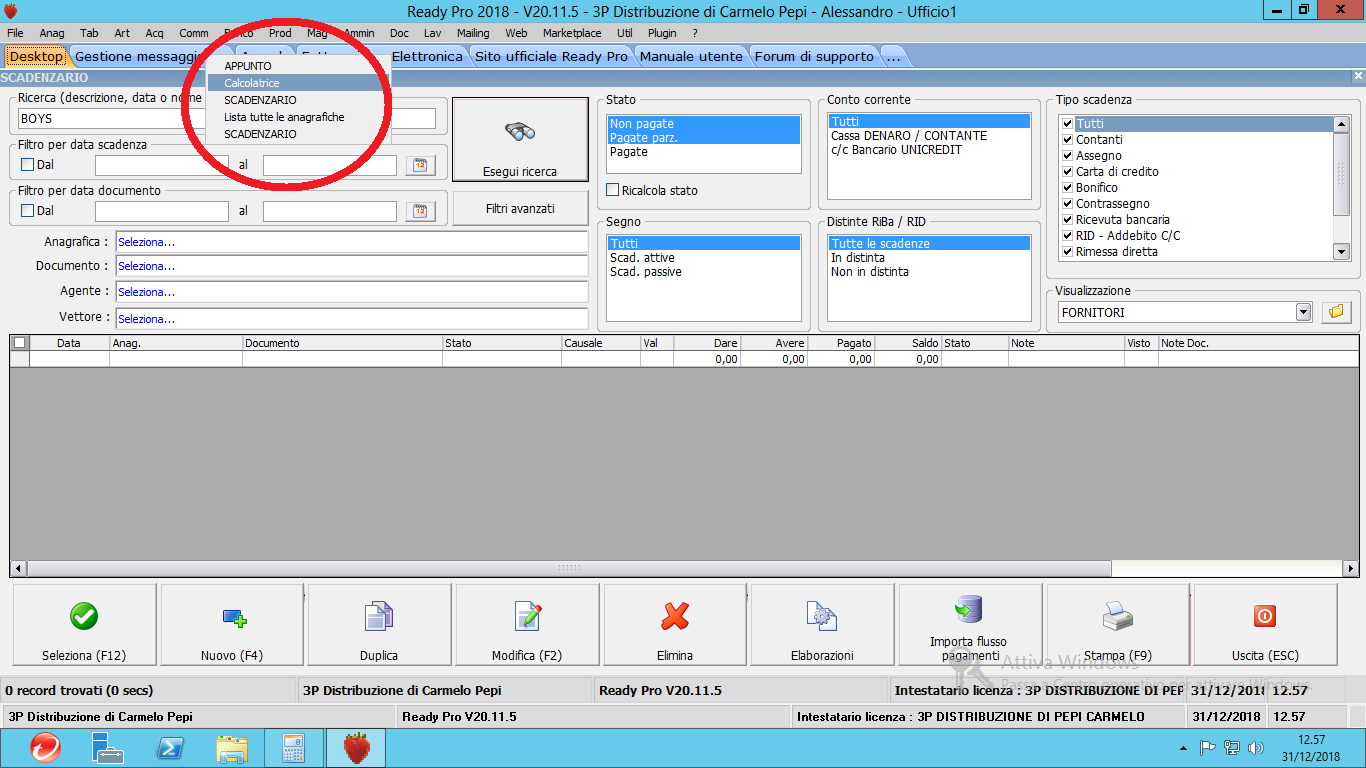Open Server Manager from the taskbar

(x=107, y=748)
